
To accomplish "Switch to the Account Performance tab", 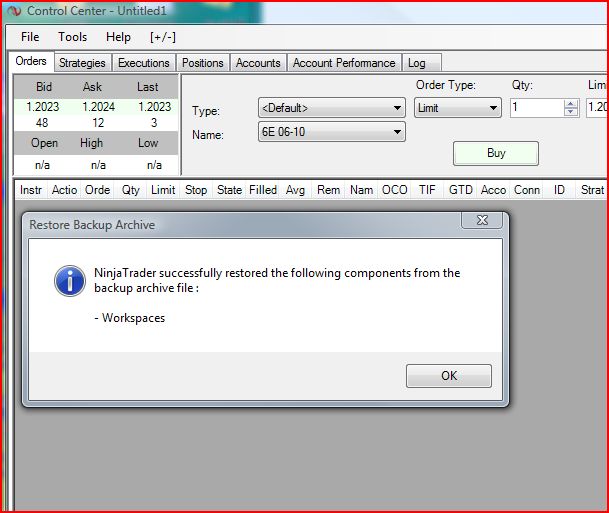I will (344, 63).
